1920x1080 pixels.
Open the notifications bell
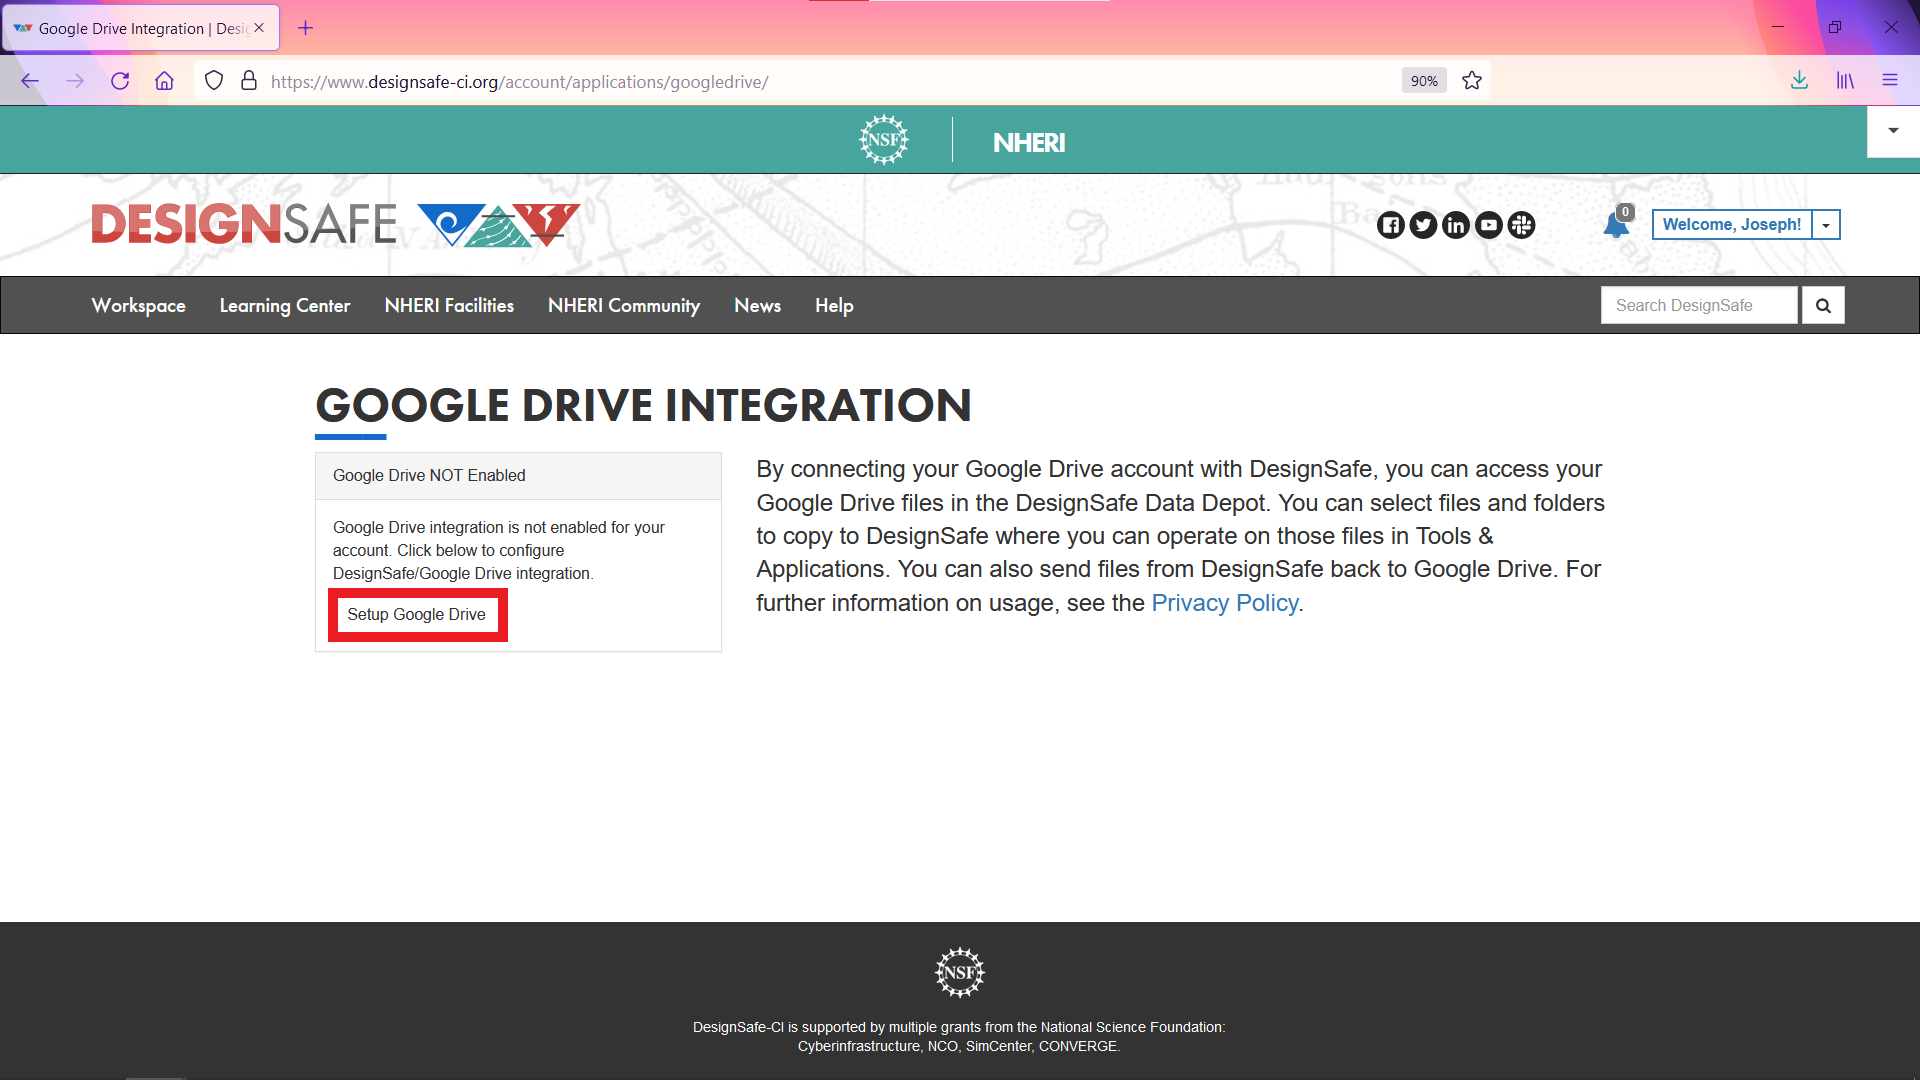coord(1616,225)
